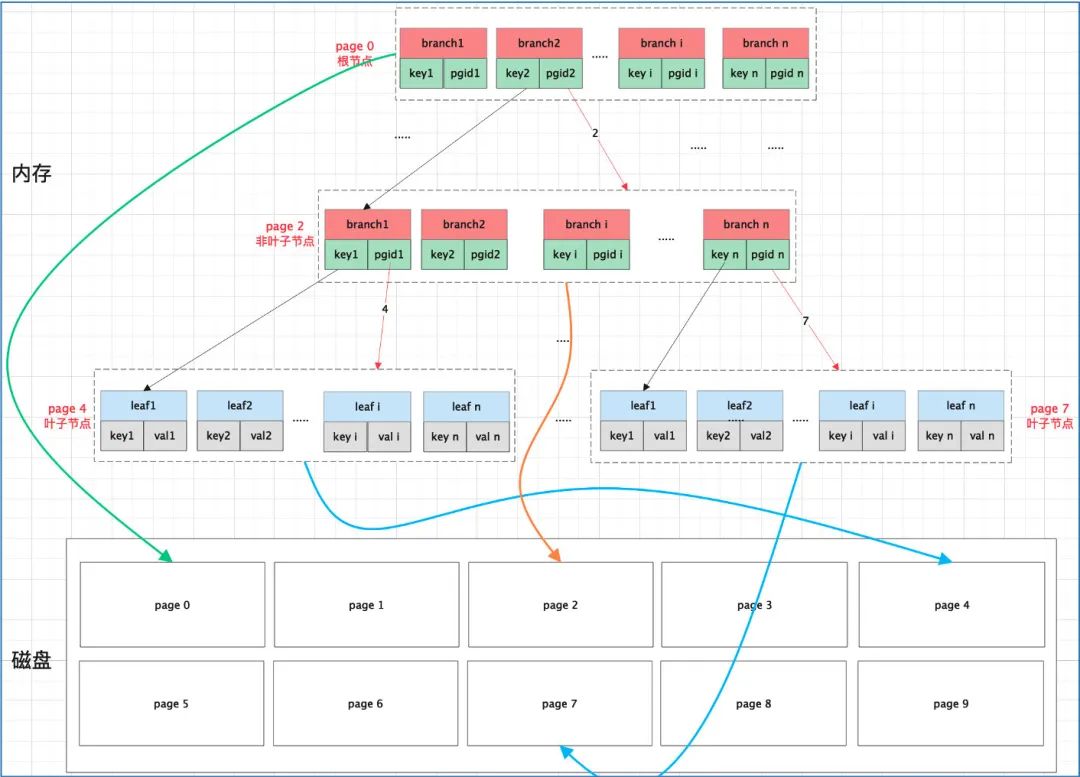Click the branch i node in page 2
The height and width of the screenshot is (777, 1080).
click(586, 224)
